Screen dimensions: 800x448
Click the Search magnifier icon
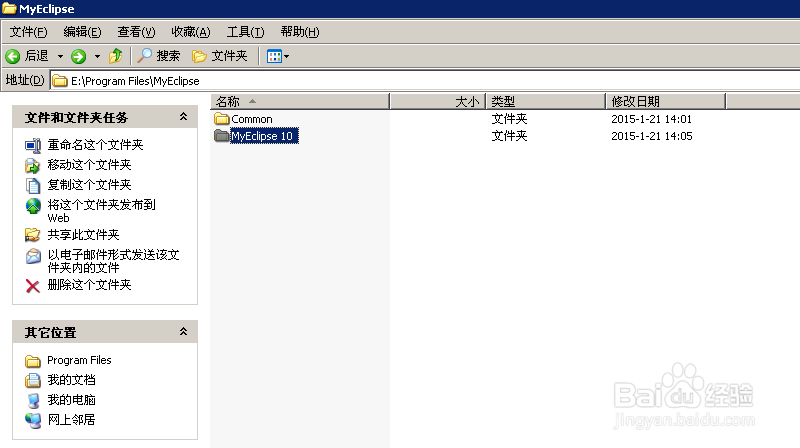[x=145, y=55]
